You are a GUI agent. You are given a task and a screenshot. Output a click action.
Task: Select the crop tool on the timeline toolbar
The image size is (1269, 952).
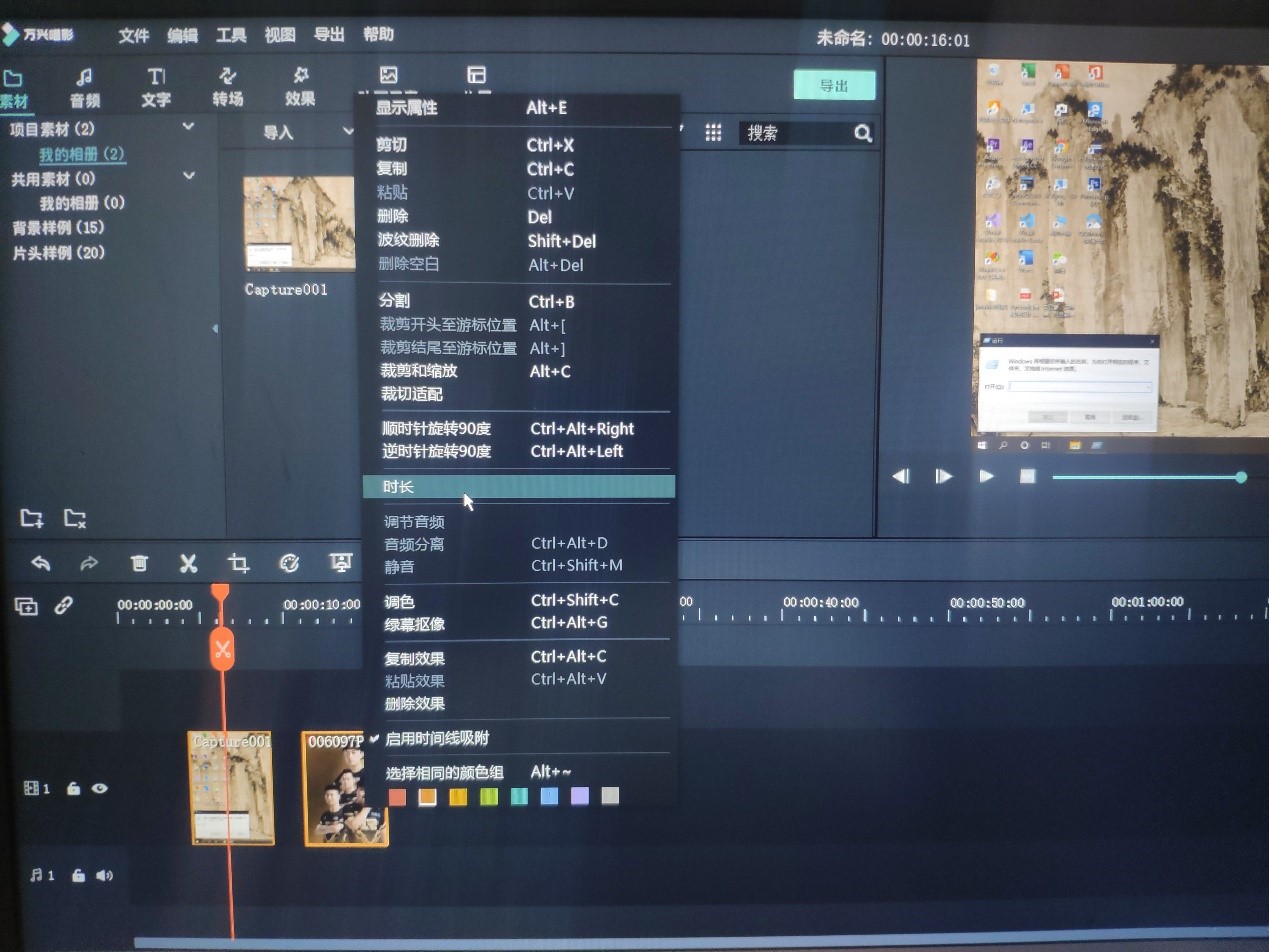(238, 563)
